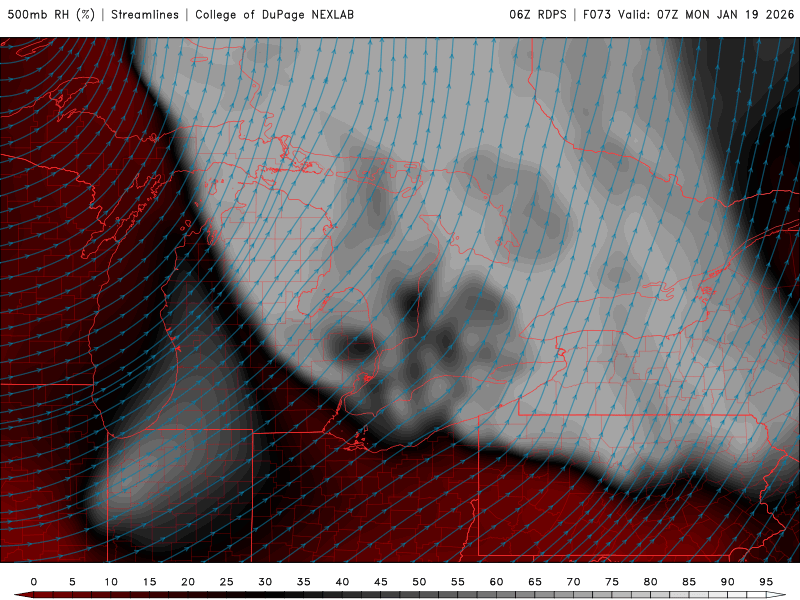Click the colorbar label "55"

click(x=458, y=582)
